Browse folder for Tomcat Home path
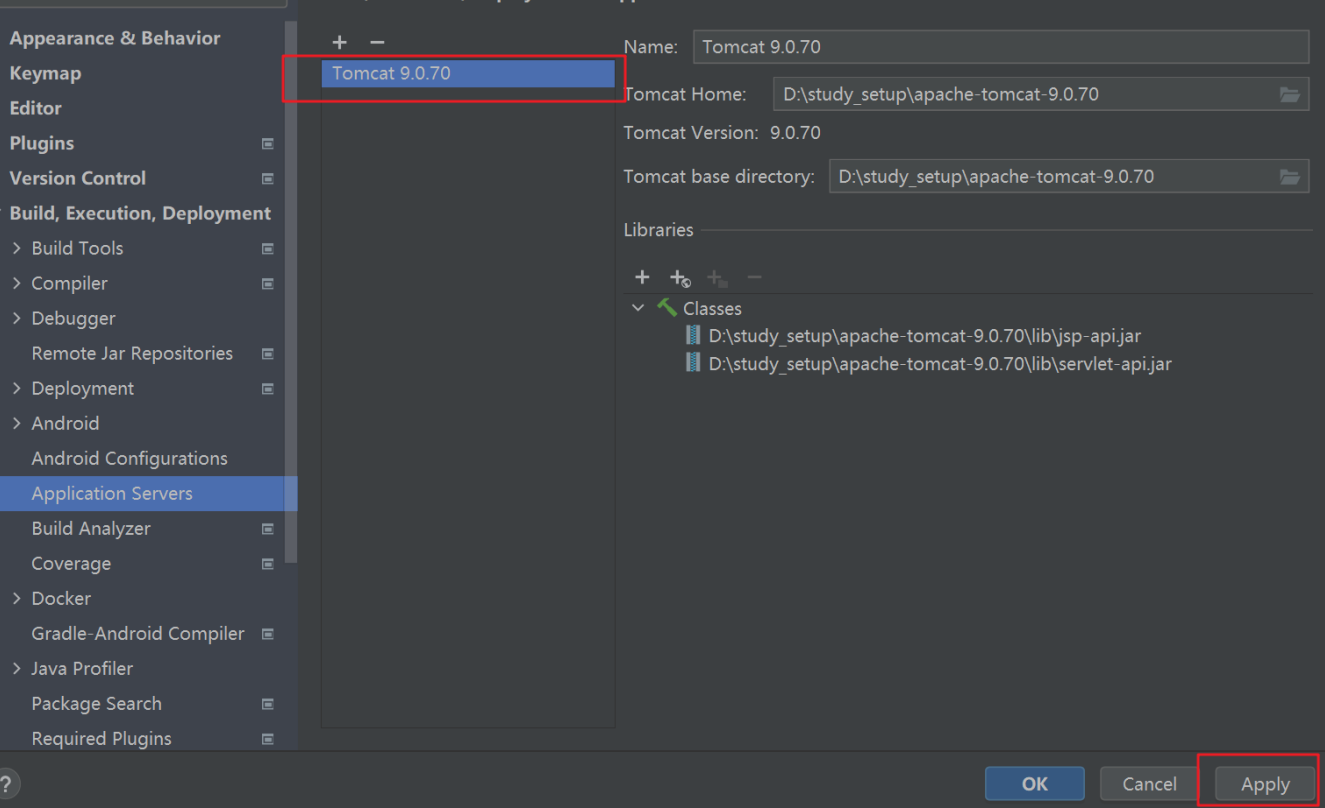1325x808 pixels. [x=1289, y=94]
